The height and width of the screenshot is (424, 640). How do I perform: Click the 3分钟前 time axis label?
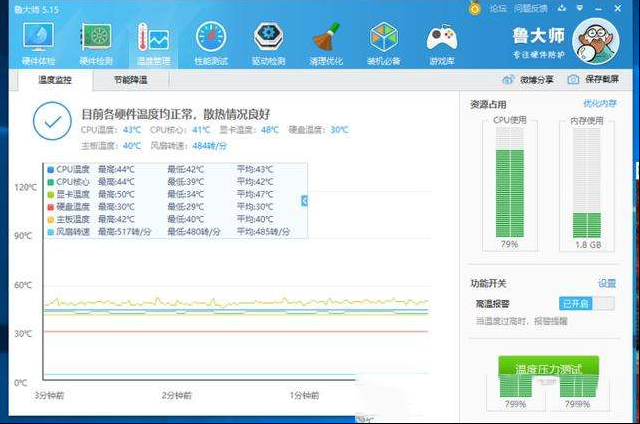(x=49, y=395)
